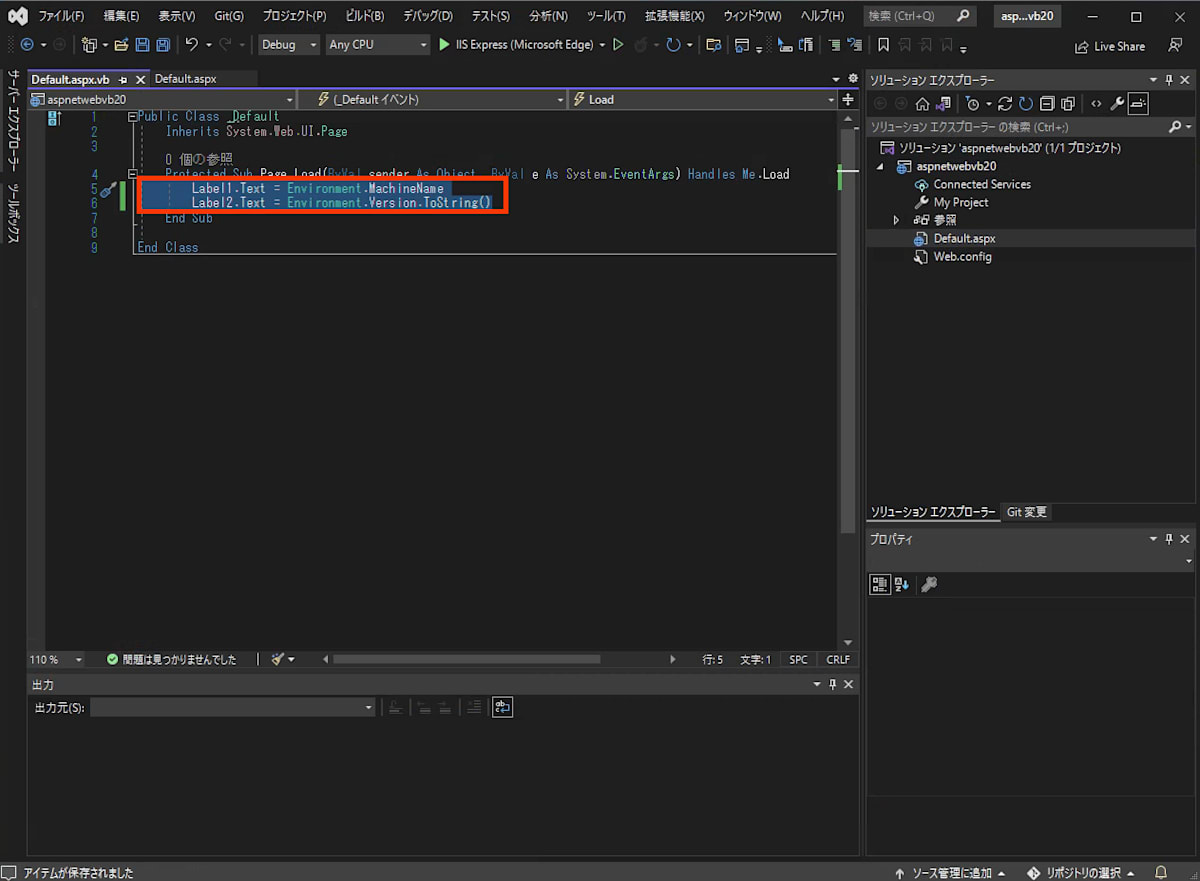Click the screwdriver Quick Actions icon beside line 5
This screenshot has width=1200, height=881.
point(107,188)
